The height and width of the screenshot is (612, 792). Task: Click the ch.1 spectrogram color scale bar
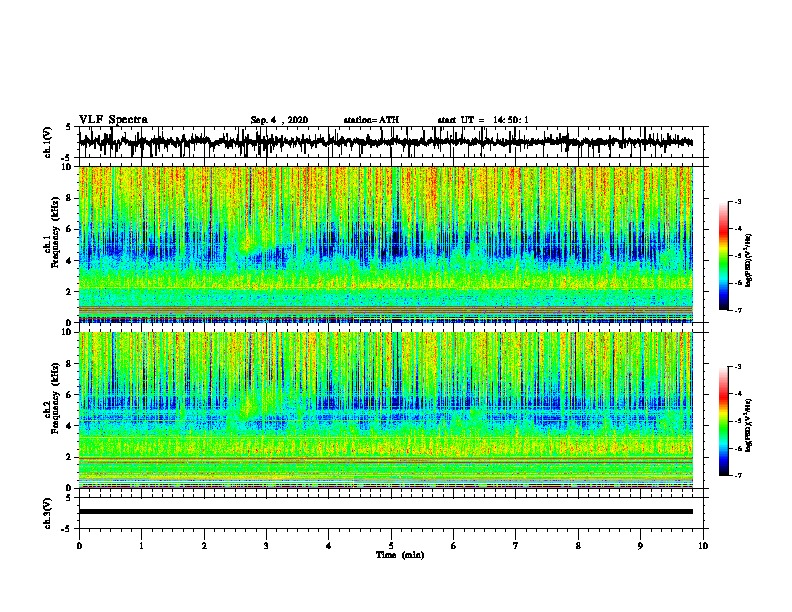723,256
